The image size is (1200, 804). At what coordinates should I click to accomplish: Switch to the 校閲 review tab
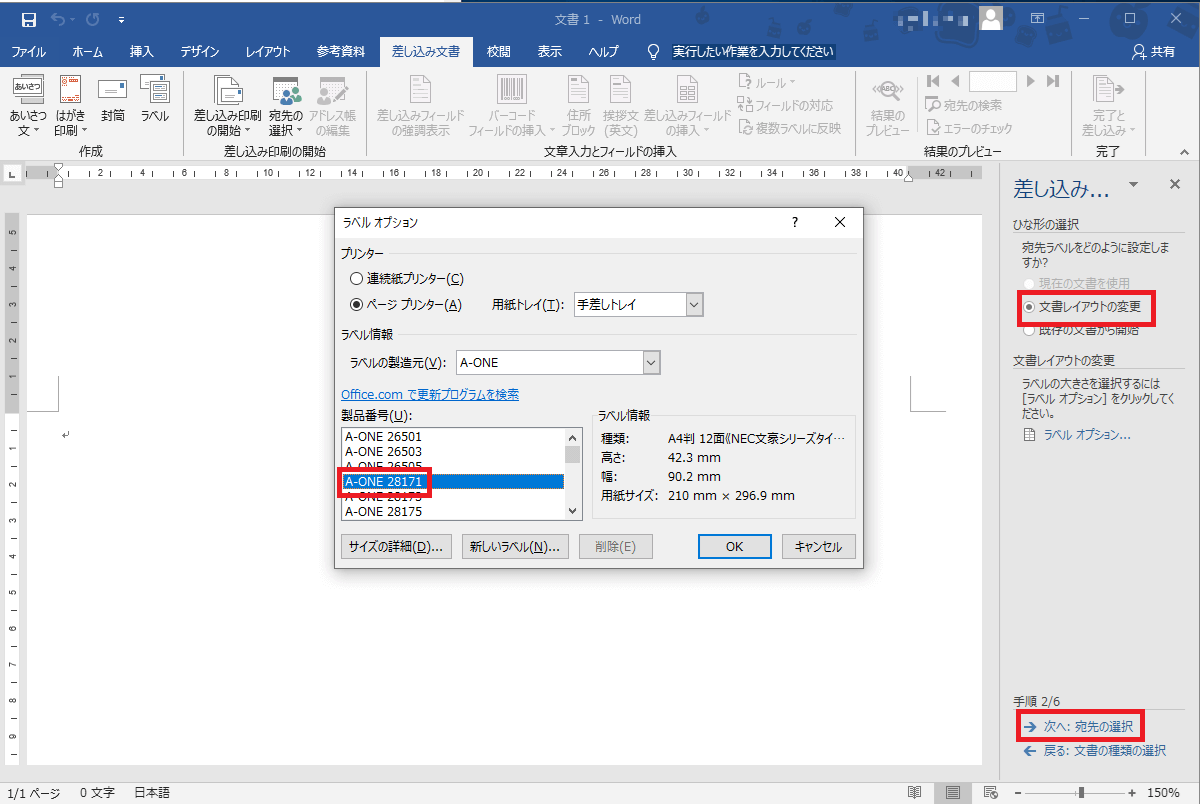point(498,52)
